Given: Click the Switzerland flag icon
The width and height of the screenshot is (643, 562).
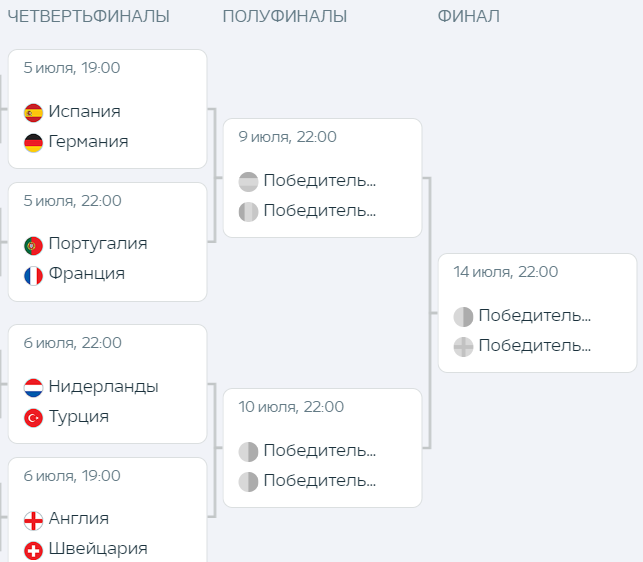Looking at the screenshot, I should [x=33, y=549].
